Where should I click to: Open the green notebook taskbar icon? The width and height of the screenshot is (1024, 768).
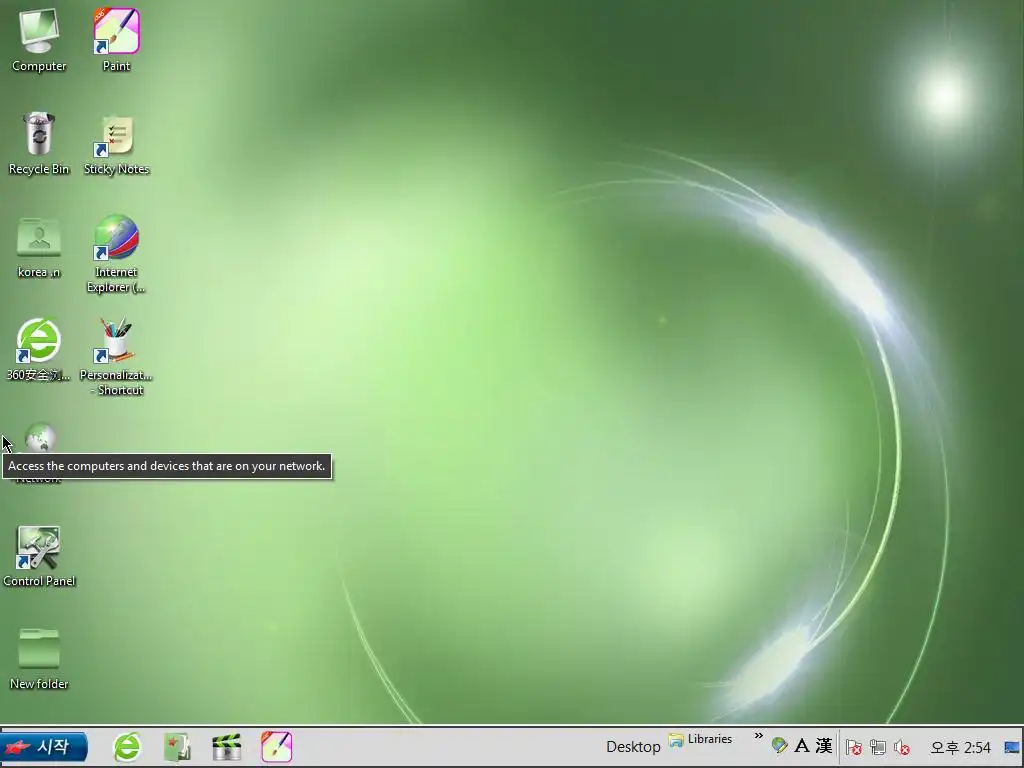point(176,747)
